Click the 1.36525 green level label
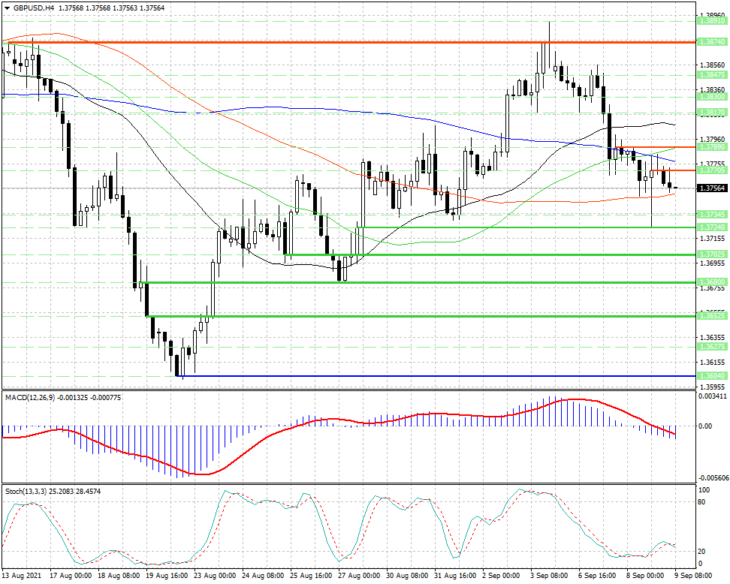Viewport: 730px width, 584px height. (712, 316)
